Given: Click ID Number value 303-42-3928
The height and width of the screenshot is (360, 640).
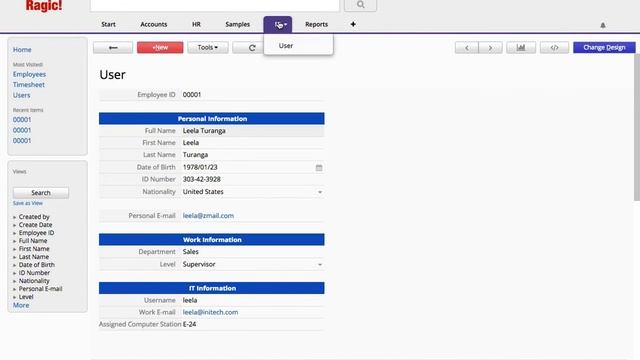Looking at the screenshot, I should pos(202,179).
